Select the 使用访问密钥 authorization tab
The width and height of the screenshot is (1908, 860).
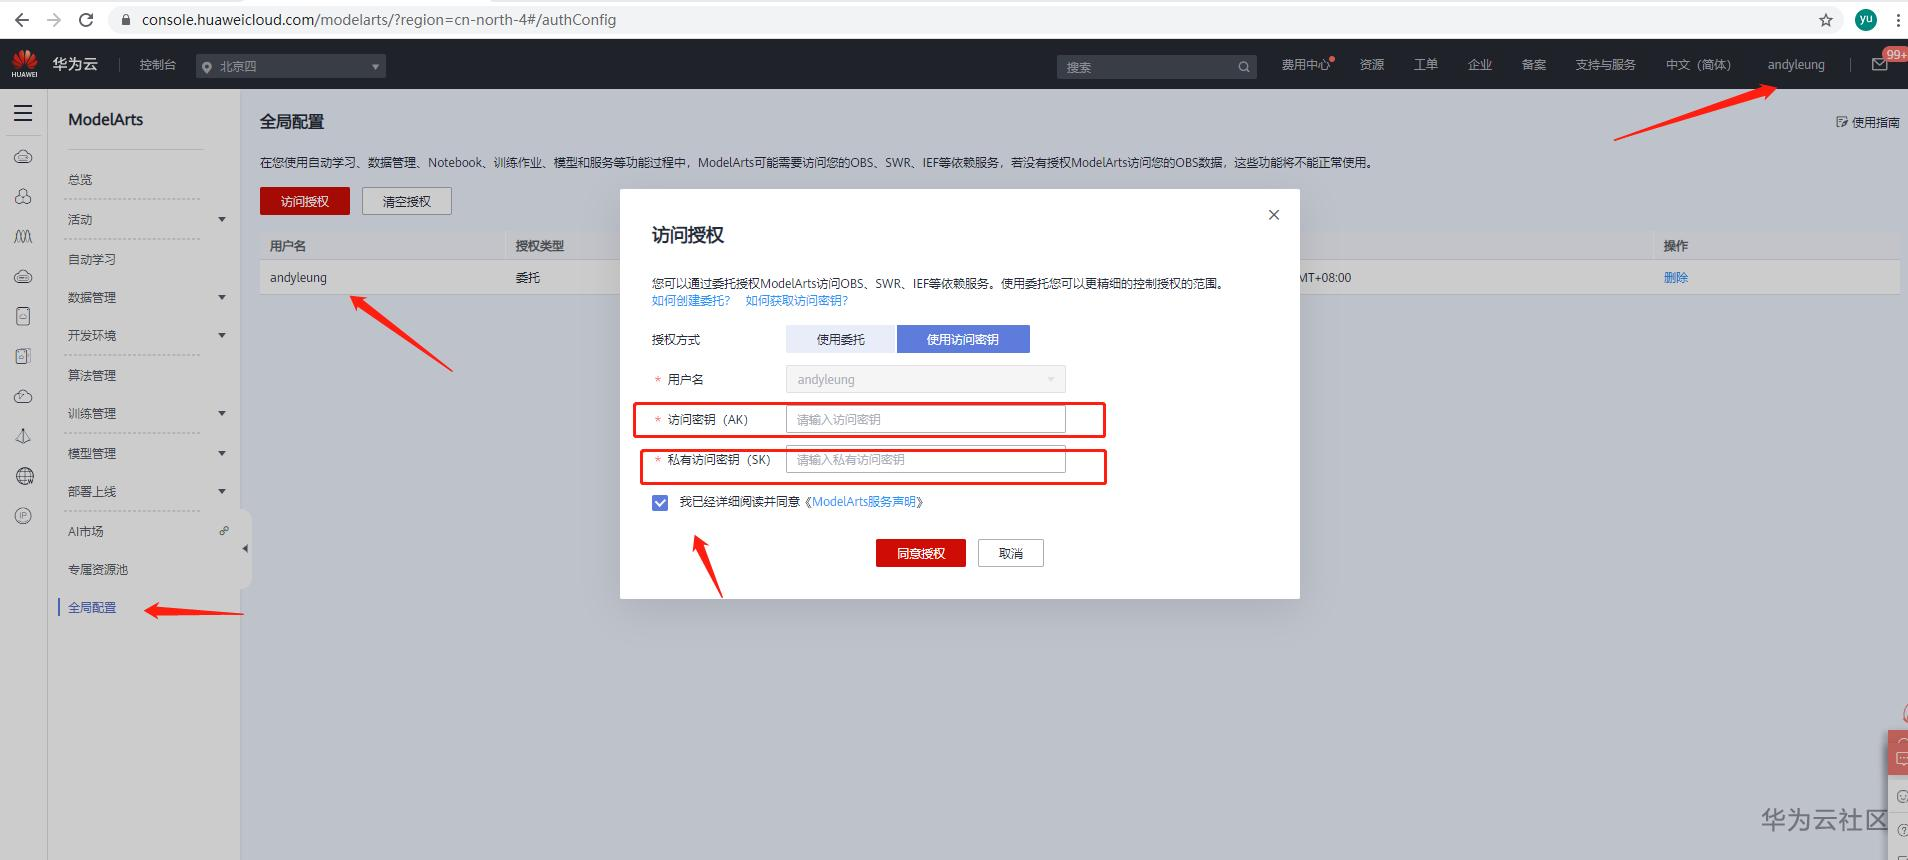(x=963, y=340)
